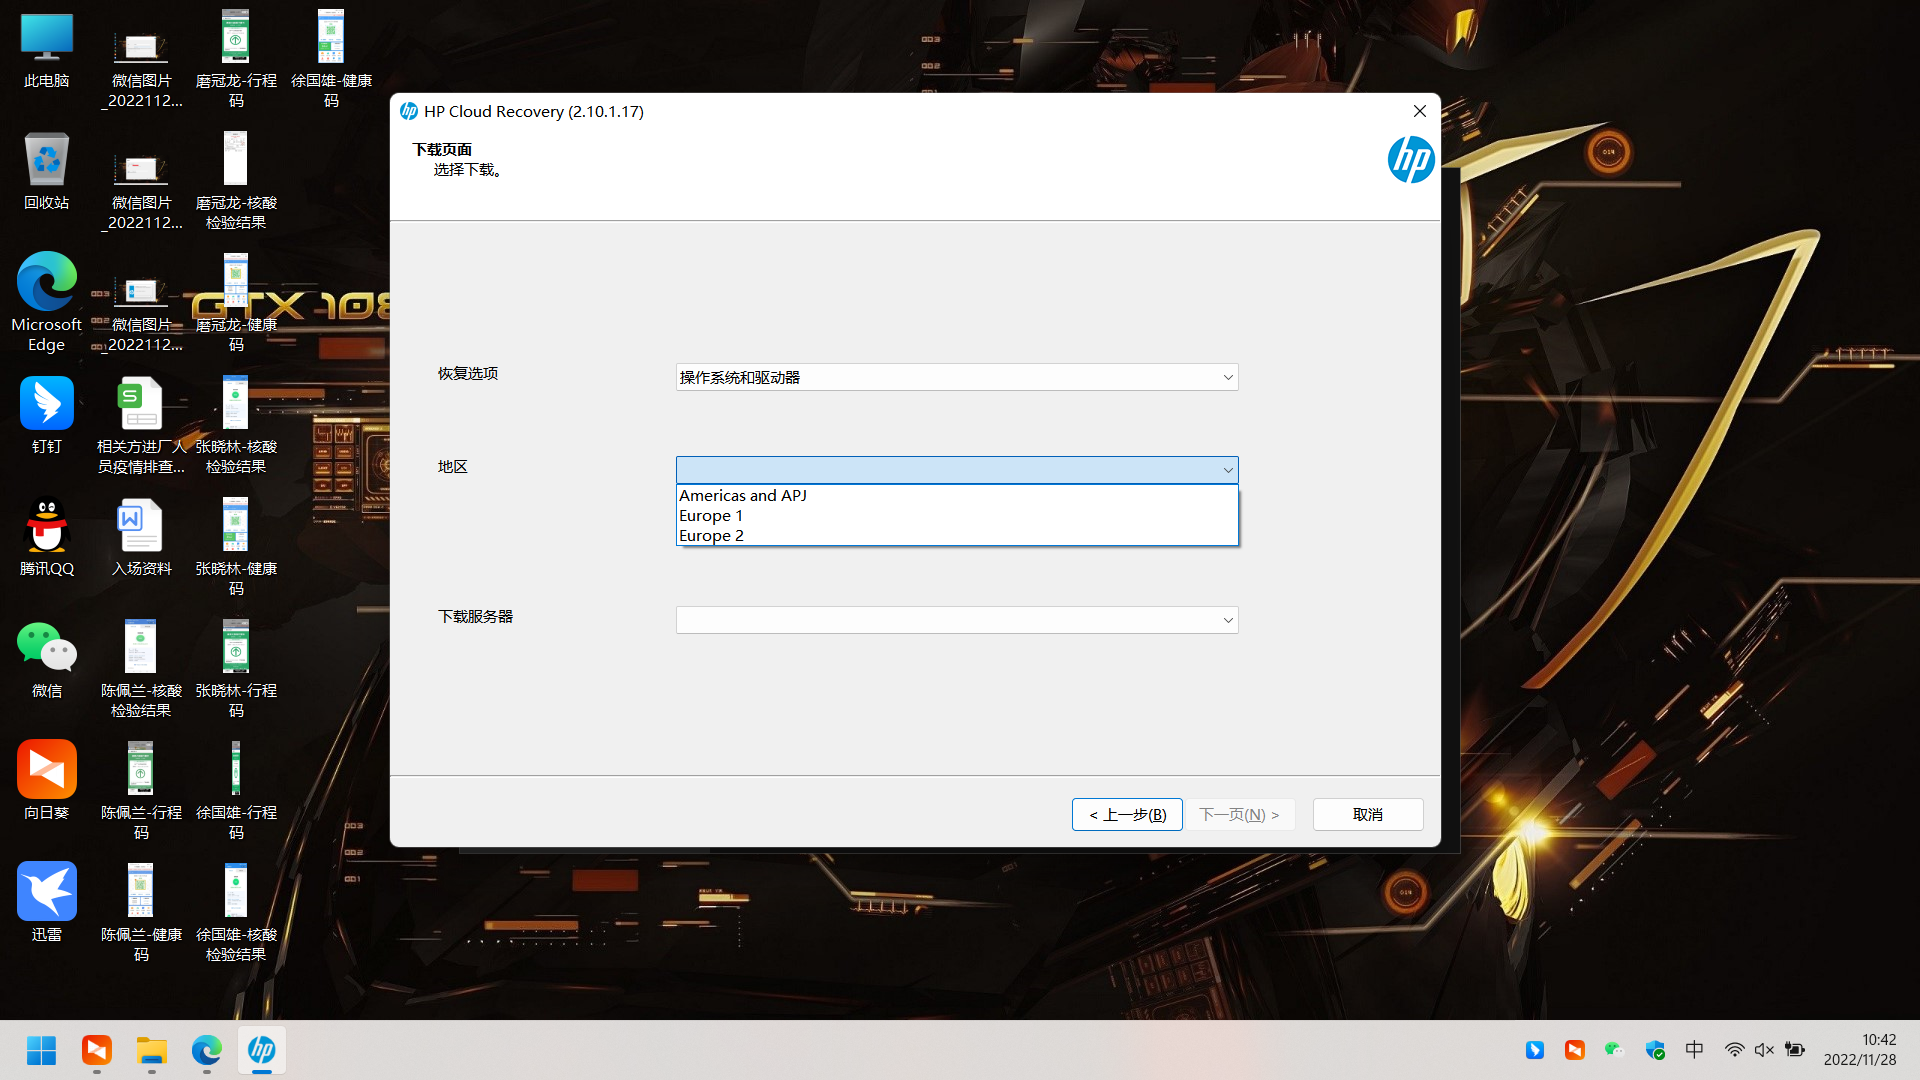Open WeChat from the system tray
Screen dimensions: 1920x1080
1615,1050
